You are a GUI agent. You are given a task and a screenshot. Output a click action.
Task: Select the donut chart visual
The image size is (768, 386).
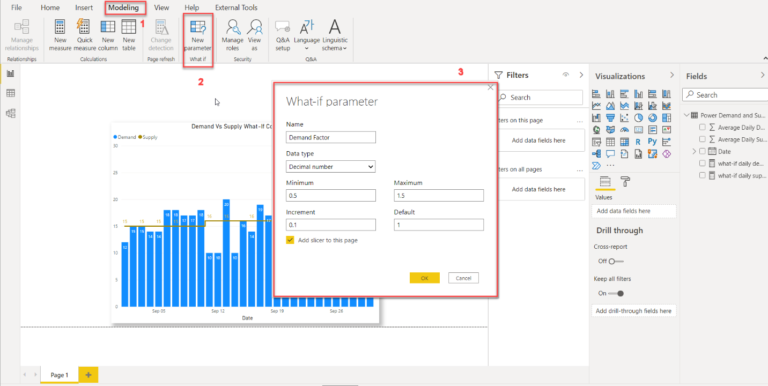[652, 118]
